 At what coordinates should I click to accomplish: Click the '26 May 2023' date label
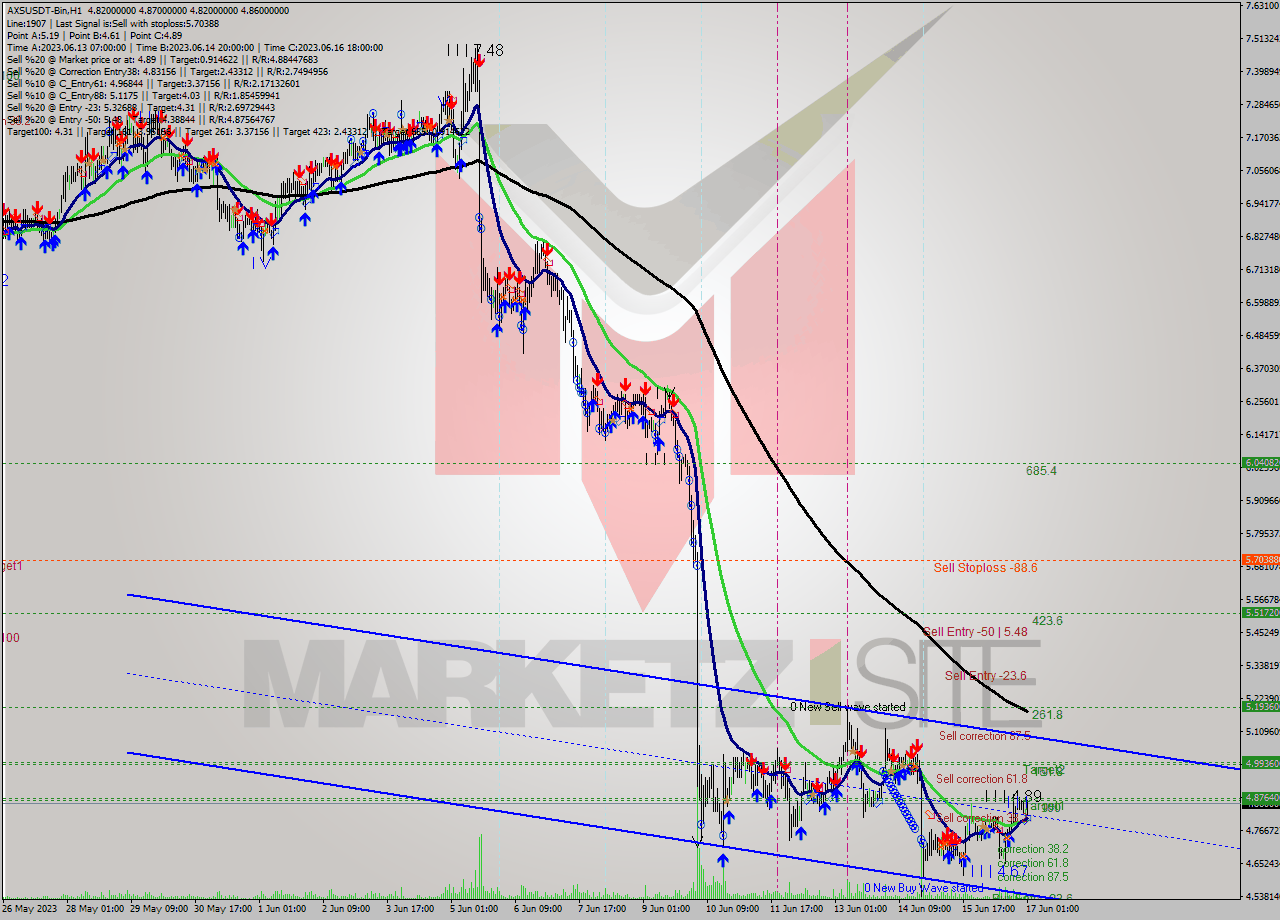pos(31,908)
